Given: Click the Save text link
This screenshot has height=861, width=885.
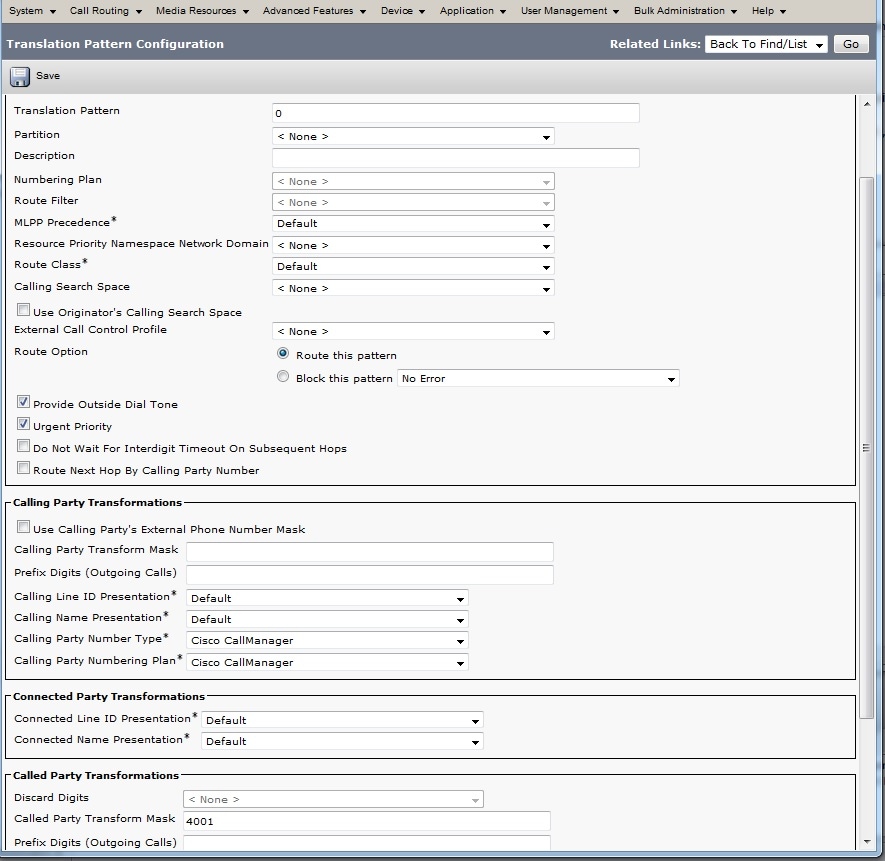Looking at the screenshot, I should [48, 76].
